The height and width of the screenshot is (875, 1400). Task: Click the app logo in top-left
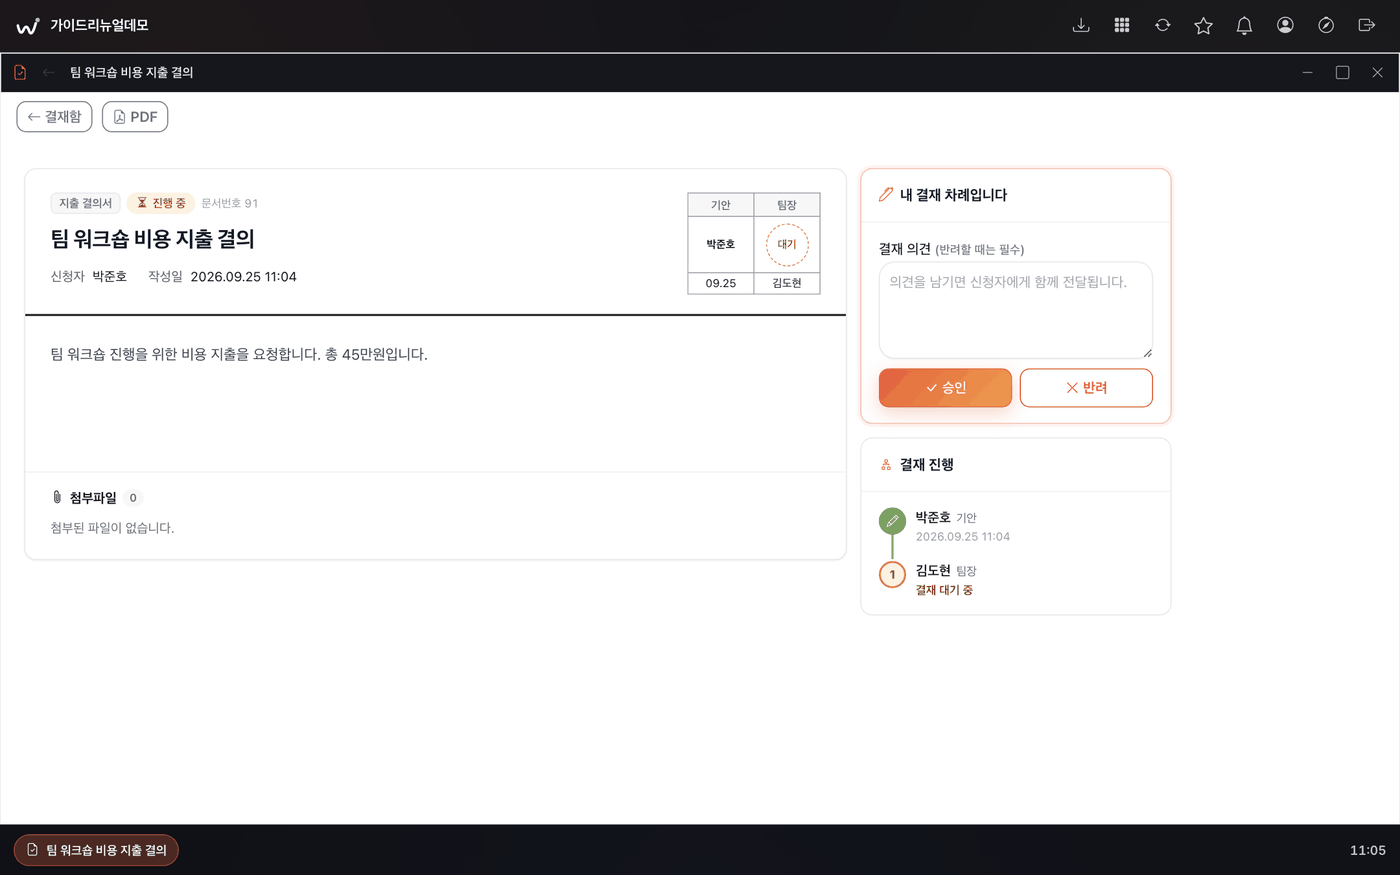pyautogui.click(x=28, y=26)
